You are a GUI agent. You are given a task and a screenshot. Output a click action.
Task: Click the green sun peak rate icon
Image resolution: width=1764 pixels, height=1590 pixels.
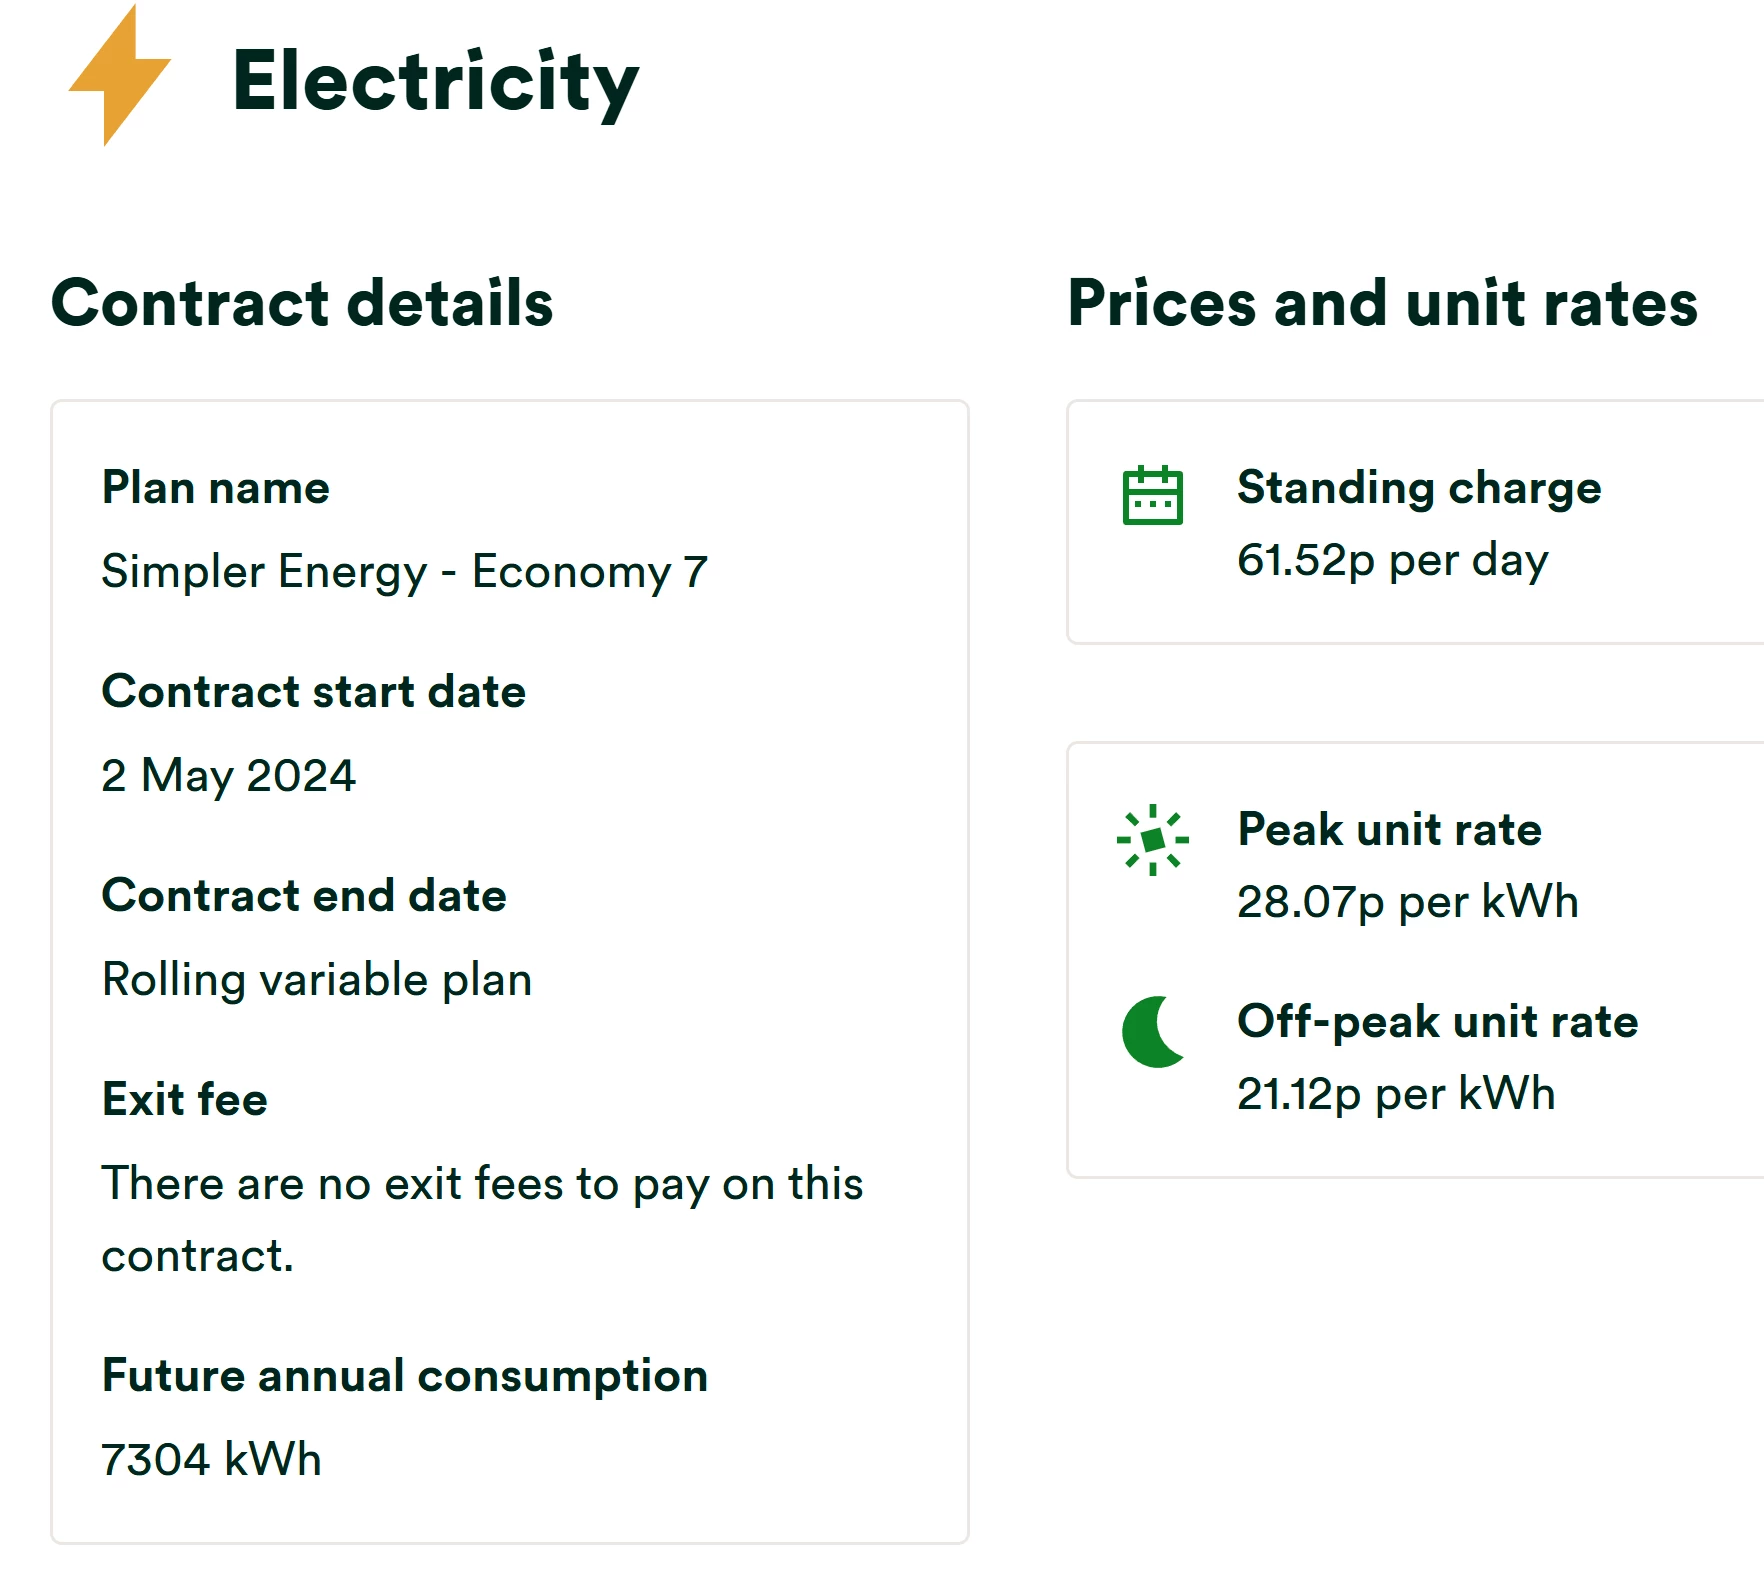tap(1152, 840)
